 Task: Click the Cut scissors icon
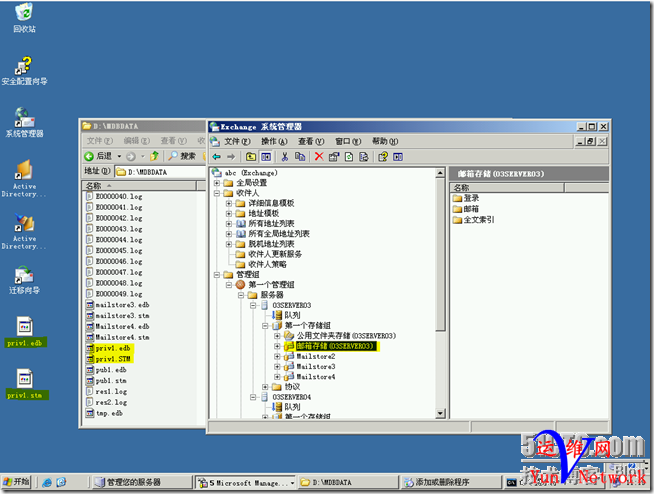(x=285, y=157)
